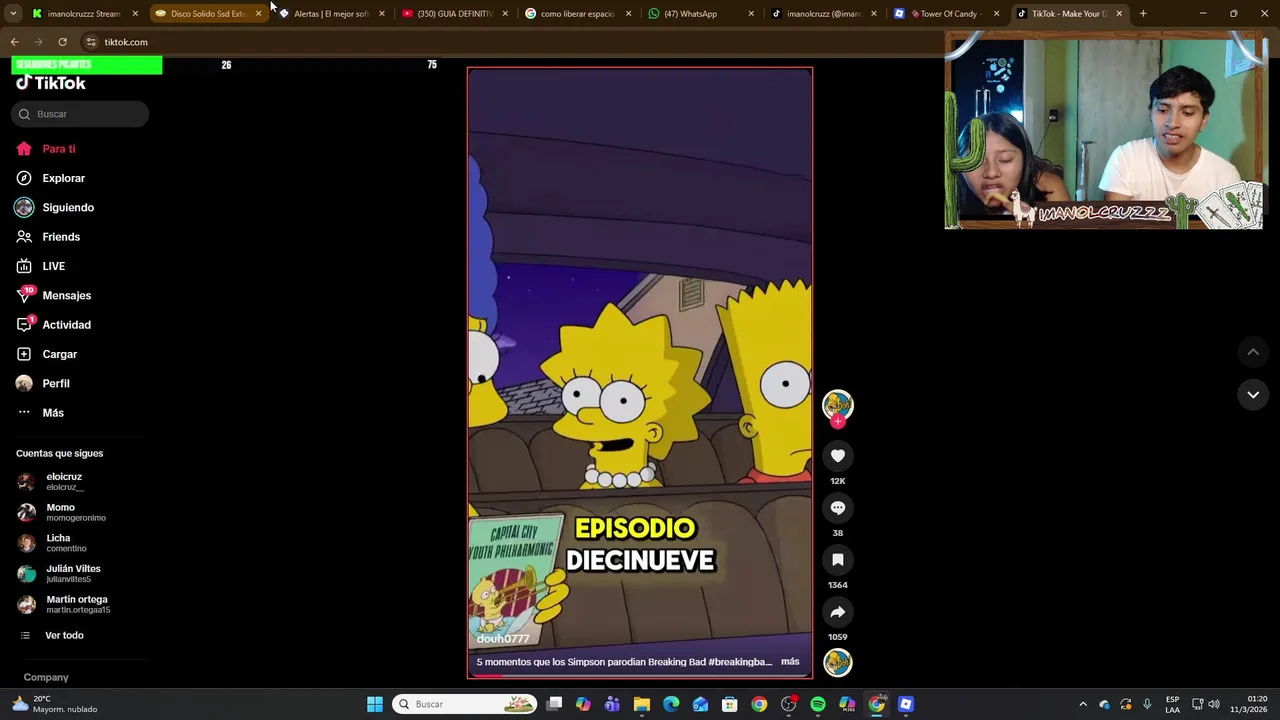Screen dimensions: 1280x720
Task: Open your Perfil page
Action: click(42, 383)
